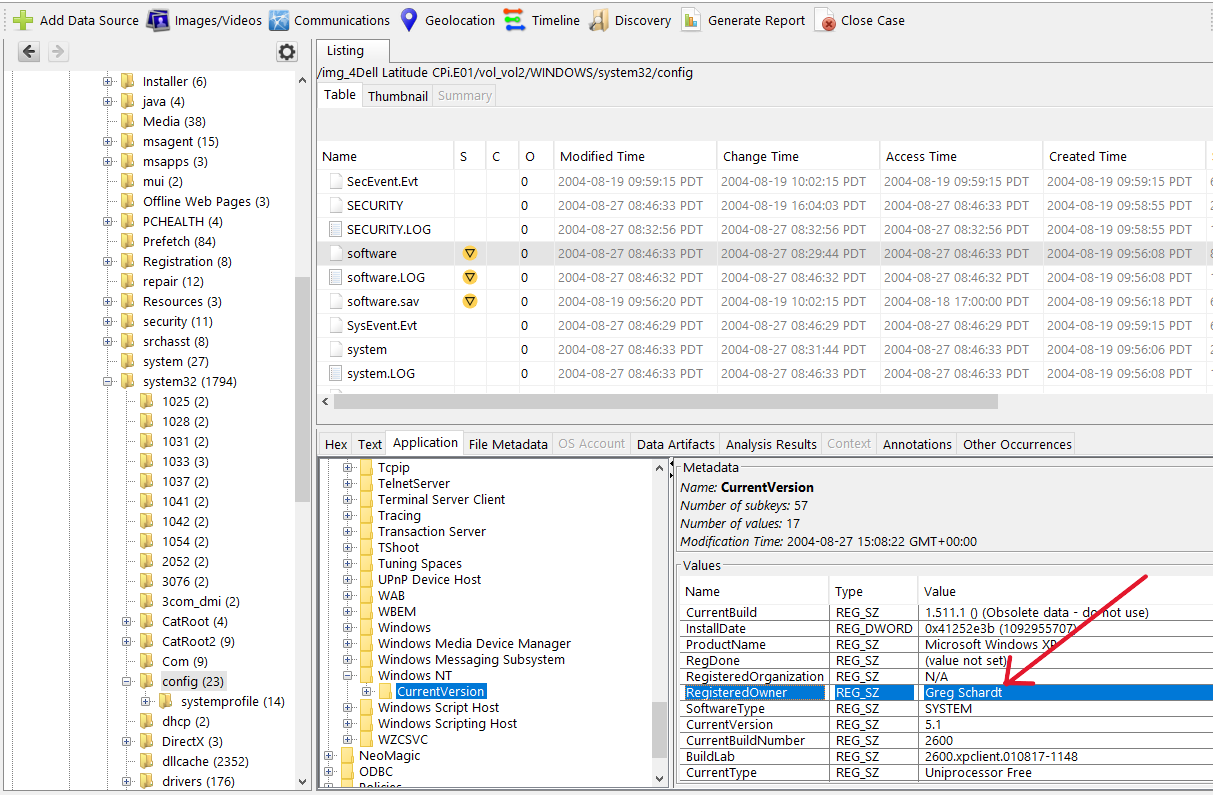The image size is (1213, 795).
Task: Switch to the Thumbnail tab
Action: pos(397,96)
